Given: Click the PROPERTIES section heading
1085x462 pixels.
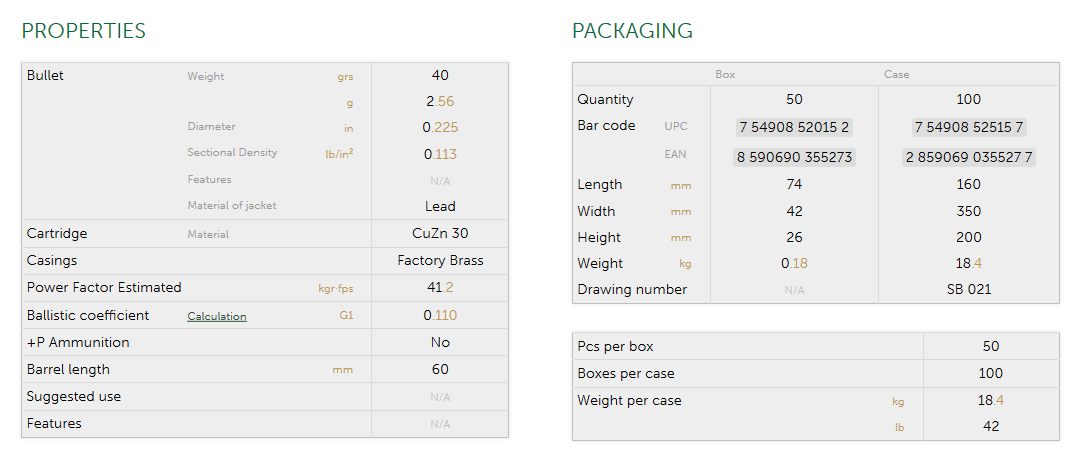Looking at the screenshot, I should 84,31.
